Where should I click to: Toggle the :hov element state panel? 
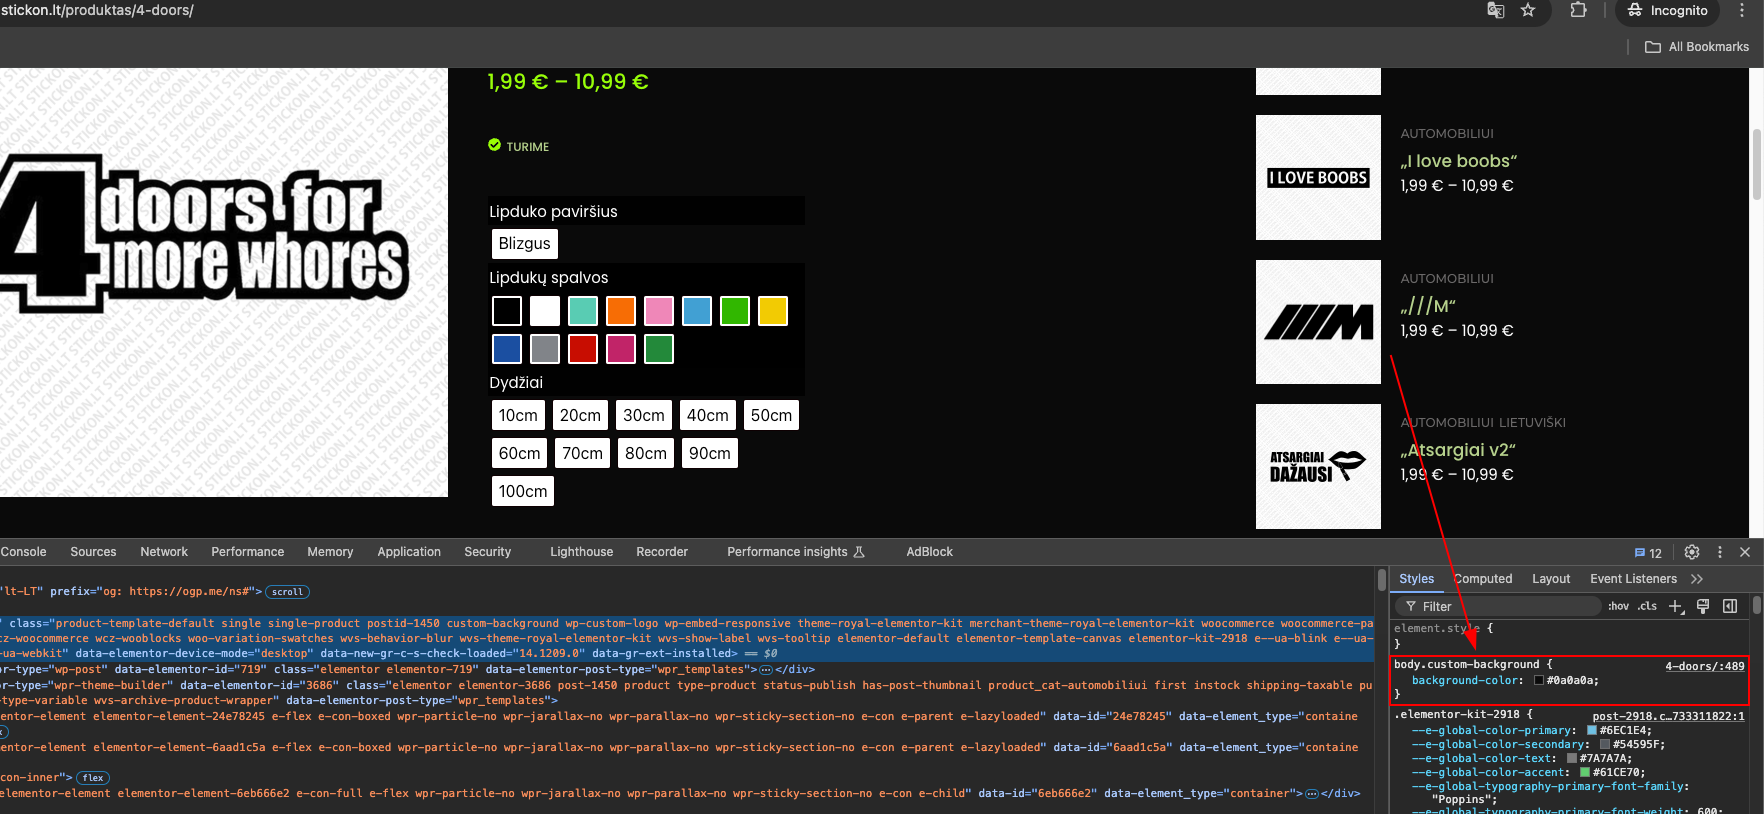[x=1619, y=606]
